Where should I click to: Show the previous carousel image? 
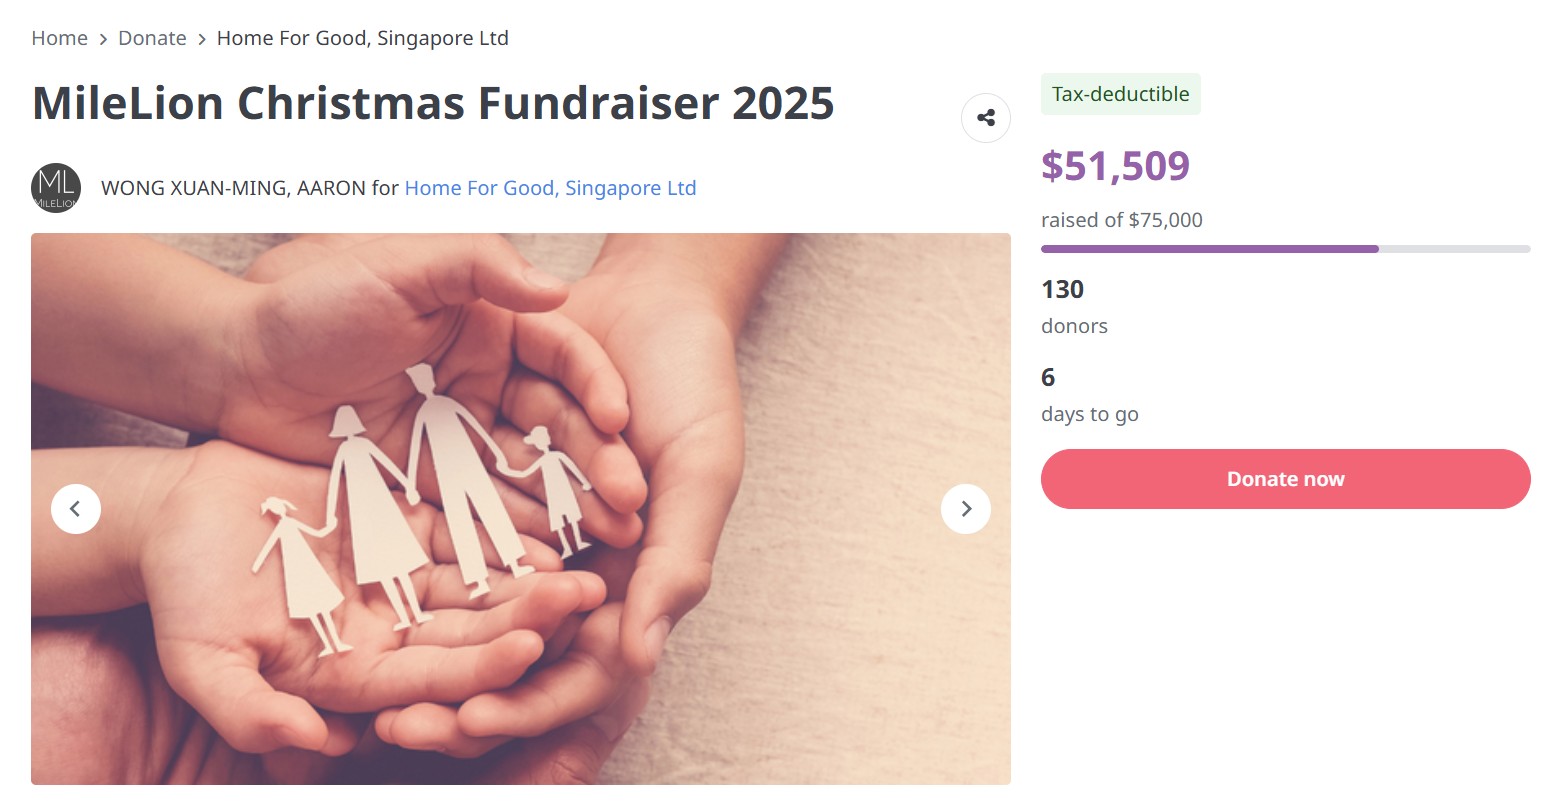(x=76, y=509)
